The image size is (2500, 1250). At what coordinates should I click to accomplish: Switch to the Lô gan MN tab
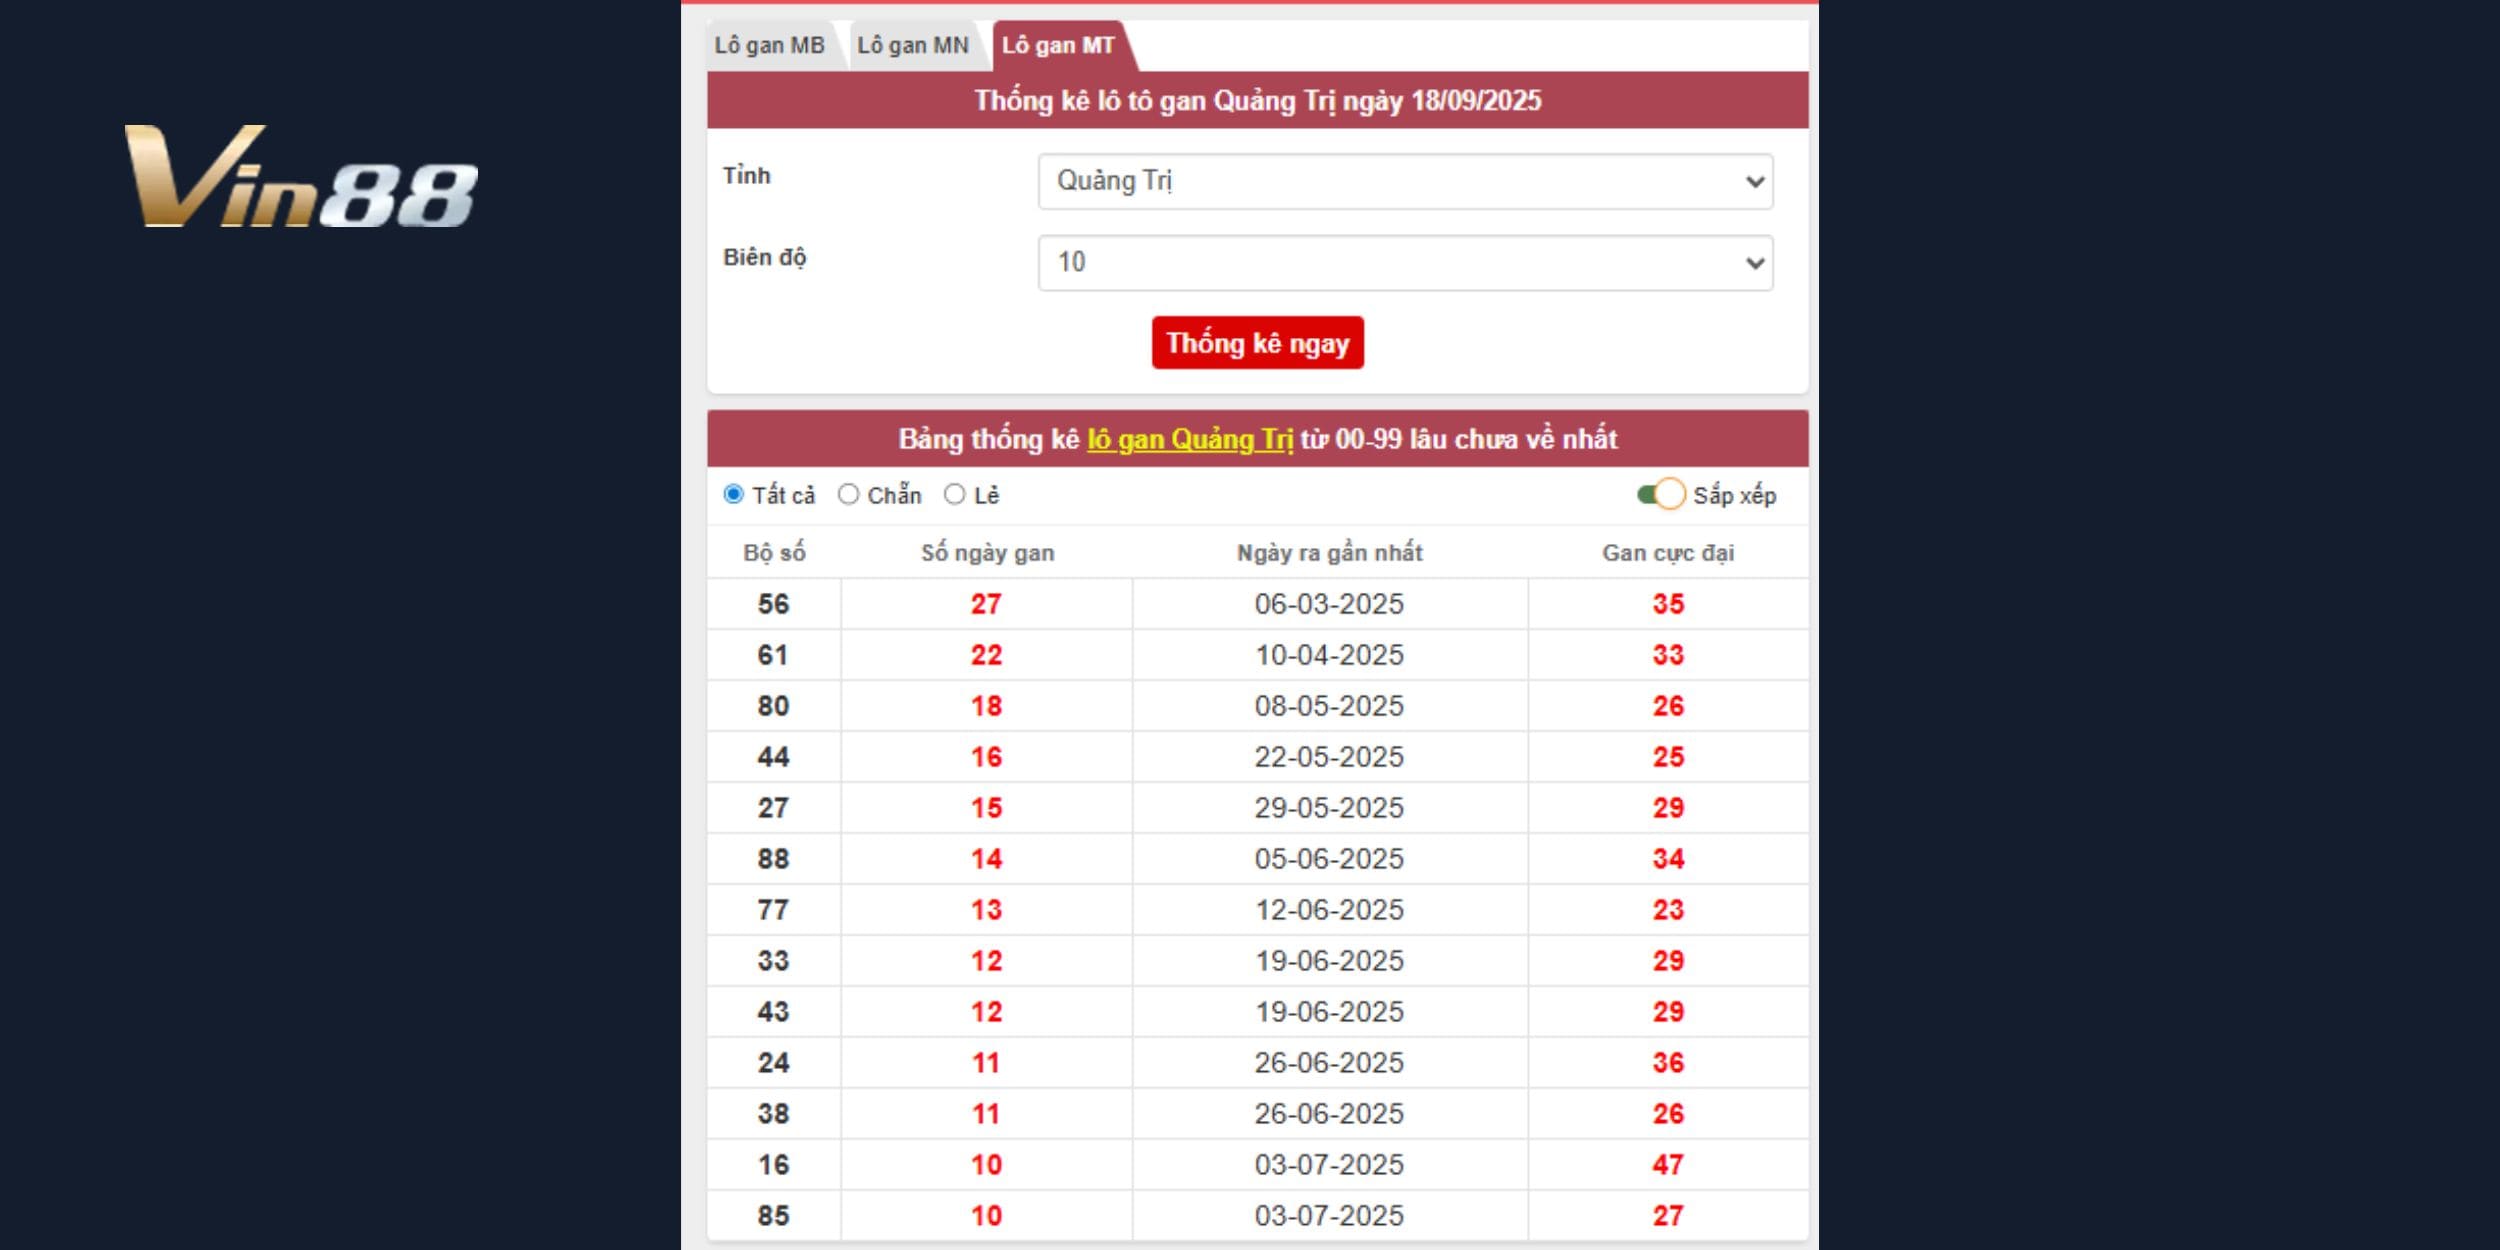(x=912, y=46)
